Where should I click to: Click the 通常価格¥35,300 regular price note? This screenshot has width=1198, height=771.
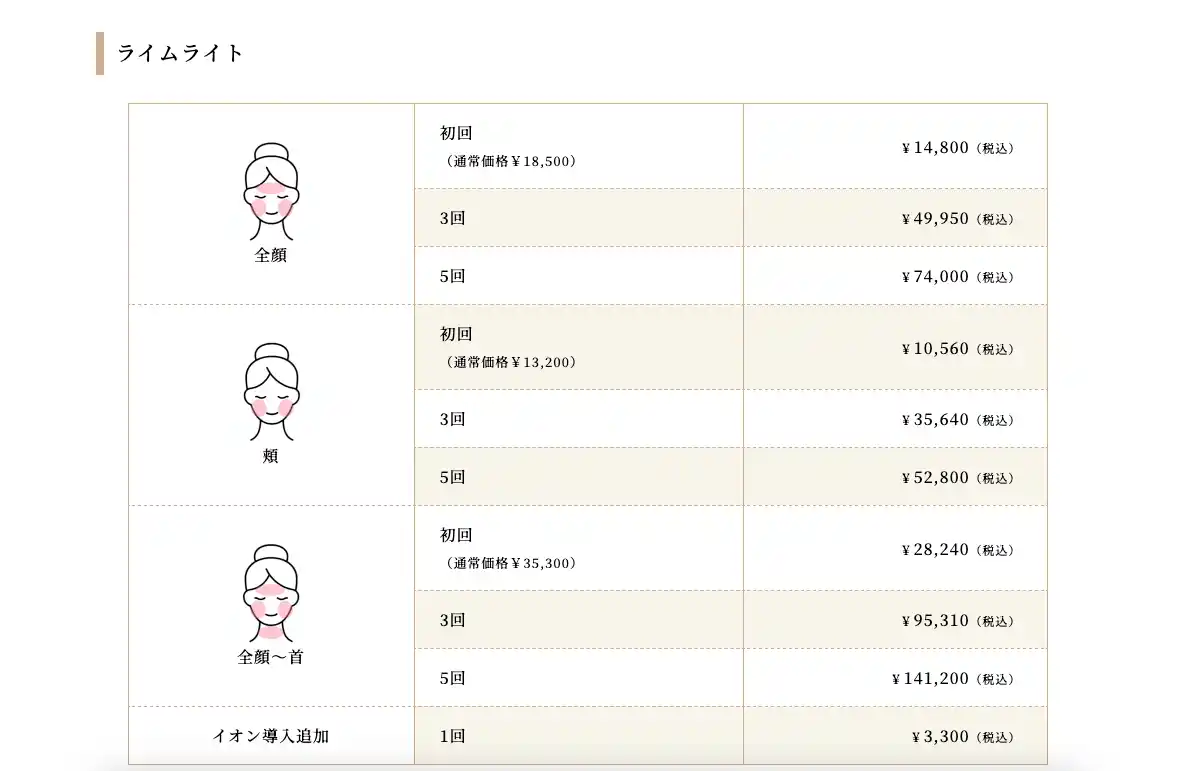(510, 563)
